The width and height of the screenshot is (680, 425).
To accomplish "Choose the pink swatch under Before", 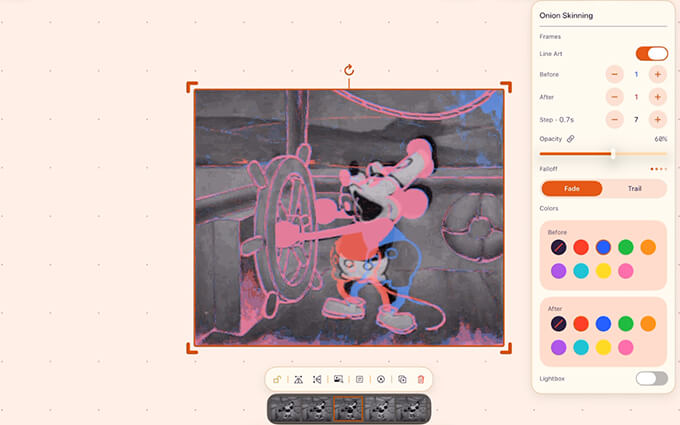I will pos(626,271).
